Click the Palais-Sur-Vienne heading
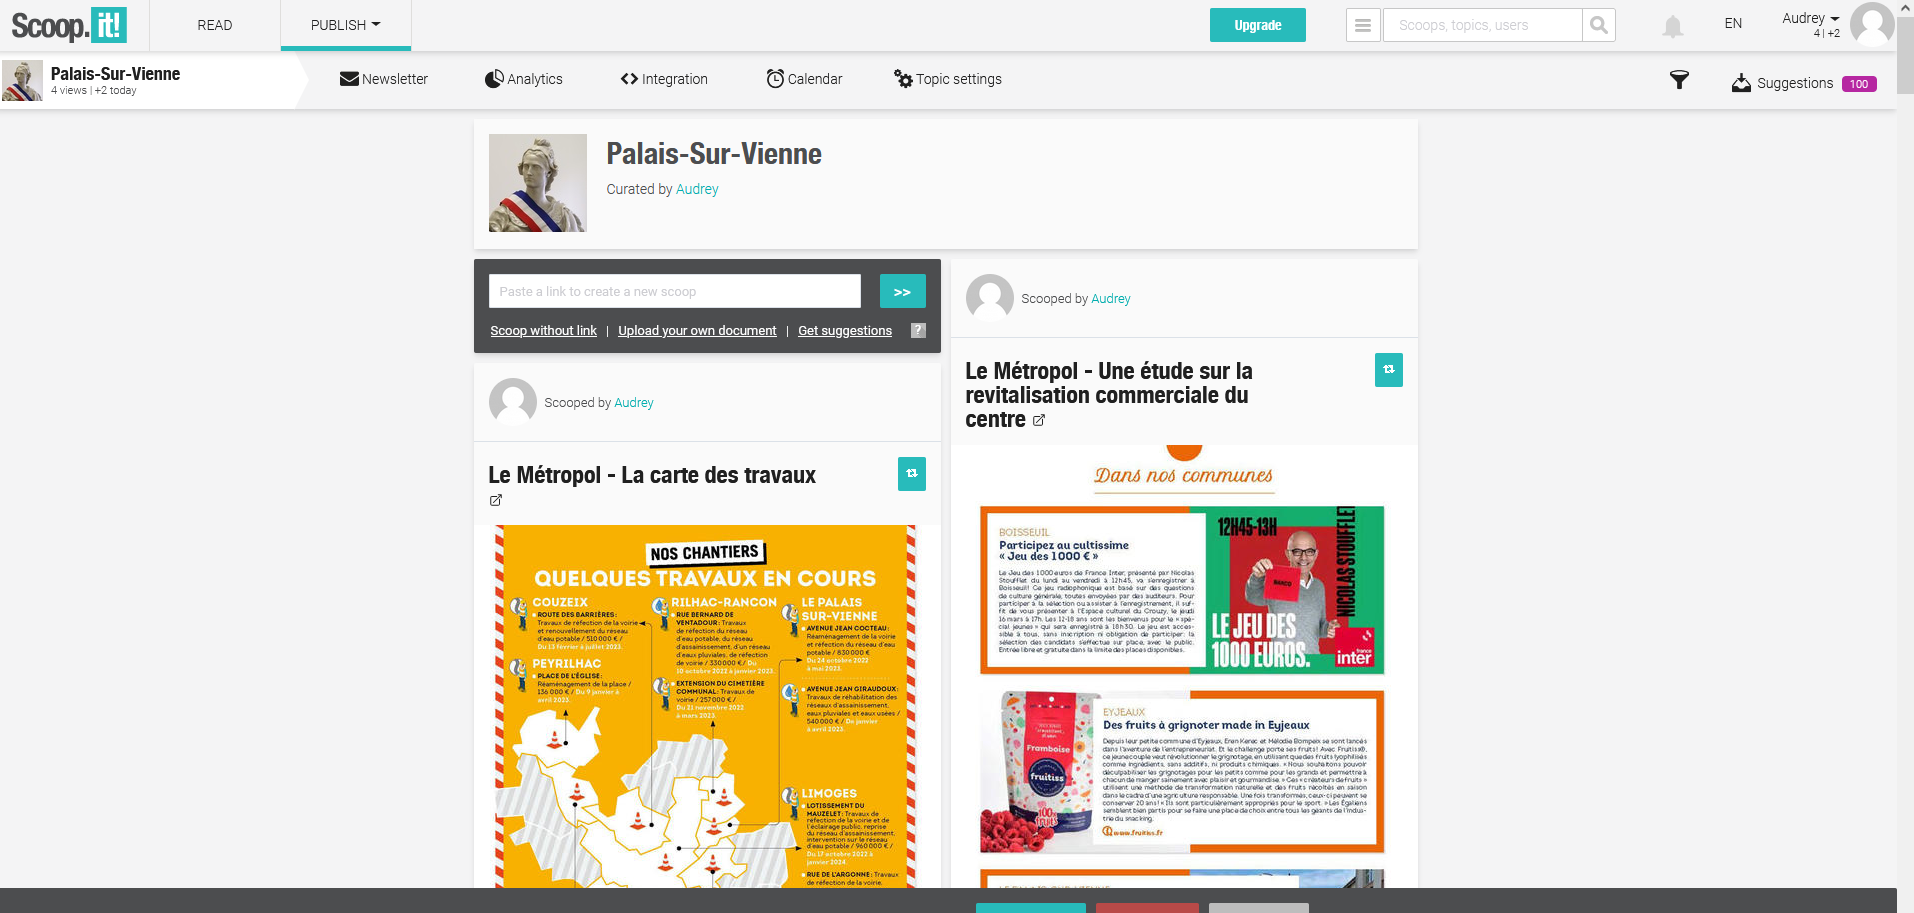The image size is (1914, 913). click(x=714, y=154)
